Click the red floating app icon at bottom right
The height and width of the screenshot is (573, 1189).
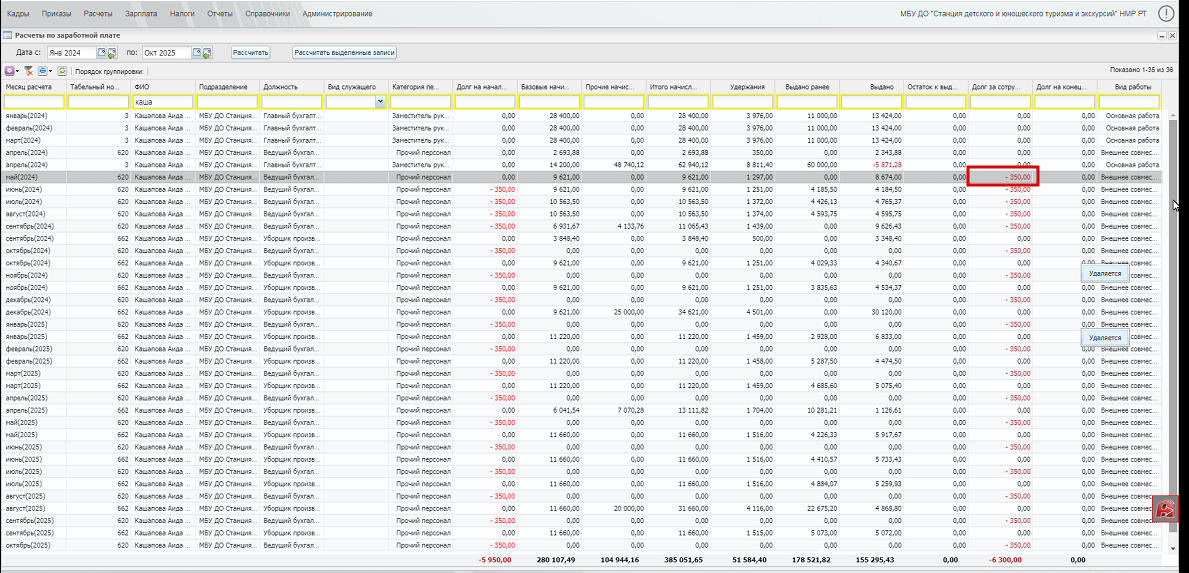click(x=1165, y=509)
